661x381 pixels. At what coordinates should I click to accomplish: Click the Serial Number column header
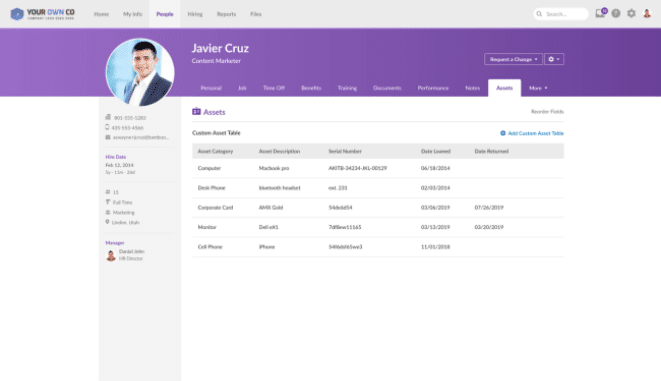345,151
